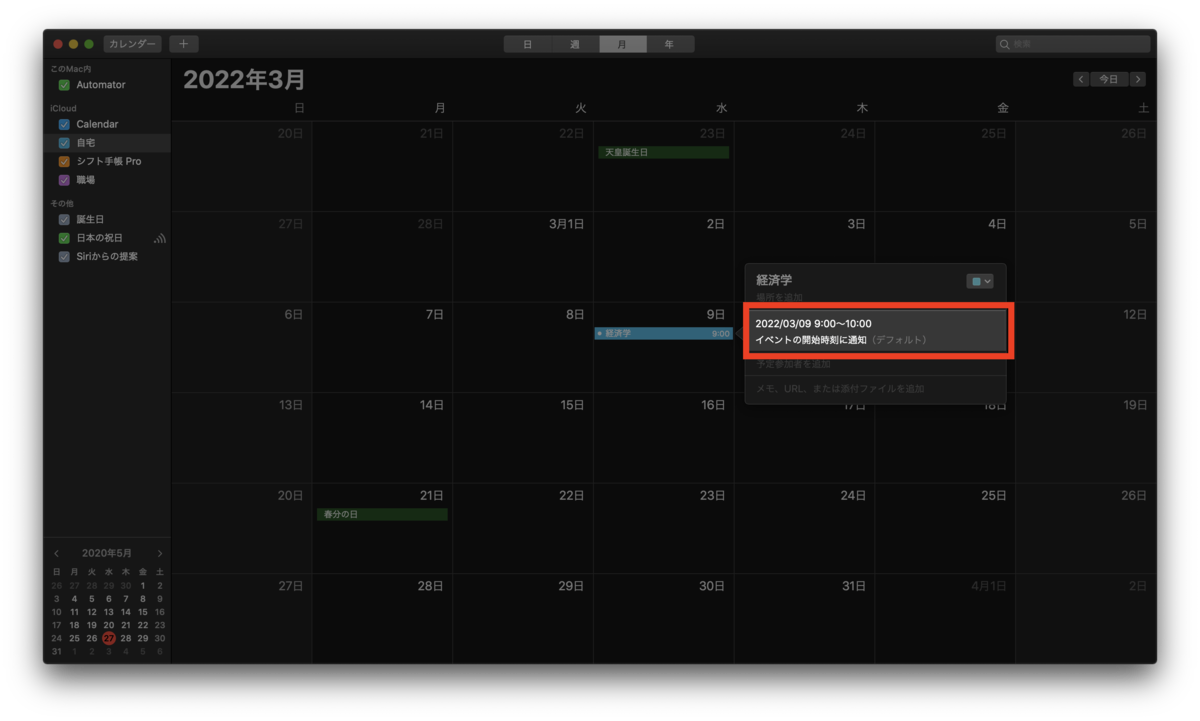Viewport: 1200px width, 721px height.
Task: Click 予定参加者を追加 invitees field
Action: 793,364
